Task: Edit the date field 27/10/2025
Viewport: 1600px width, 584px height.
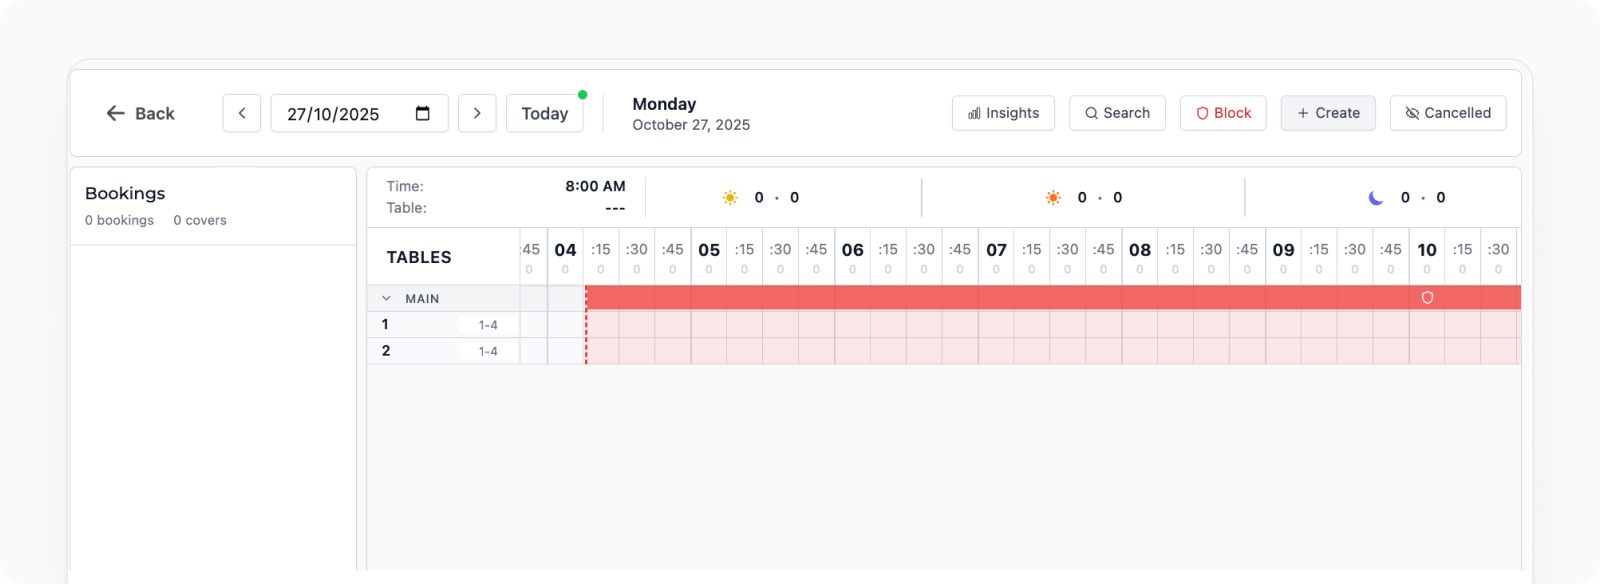Action: [334, 114]
